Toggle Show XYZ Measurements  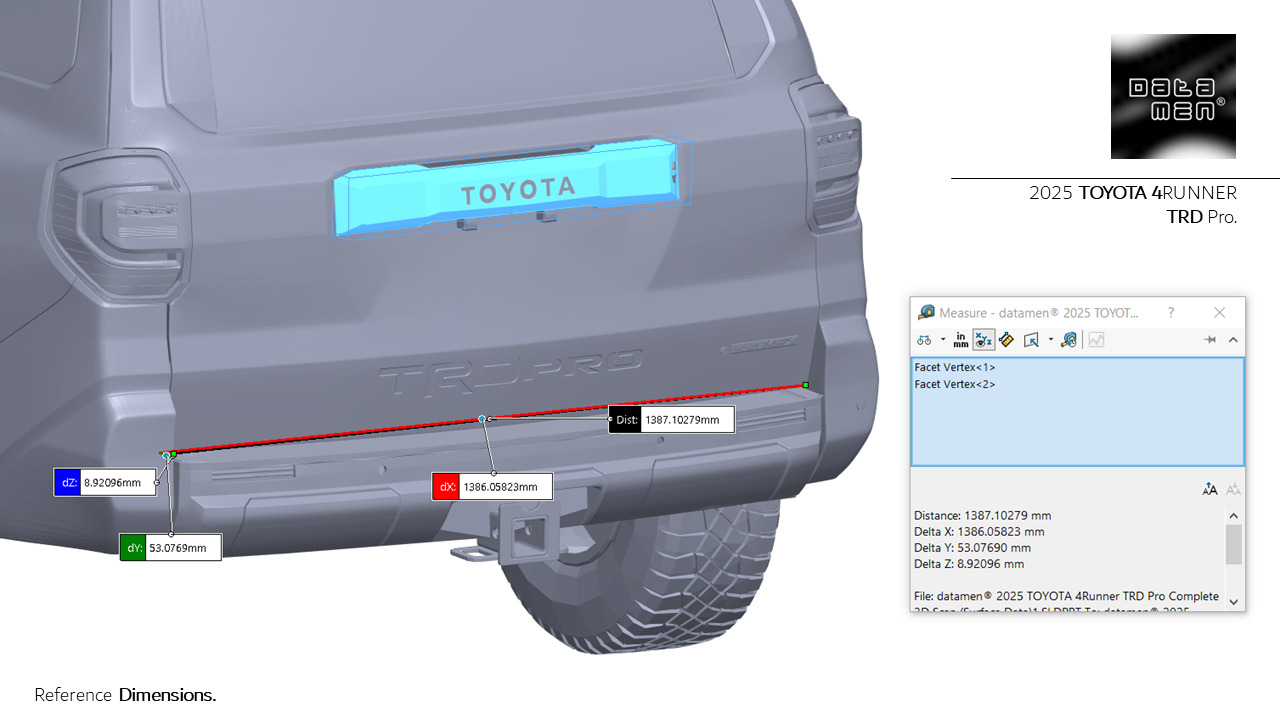(x=984, y=340)
